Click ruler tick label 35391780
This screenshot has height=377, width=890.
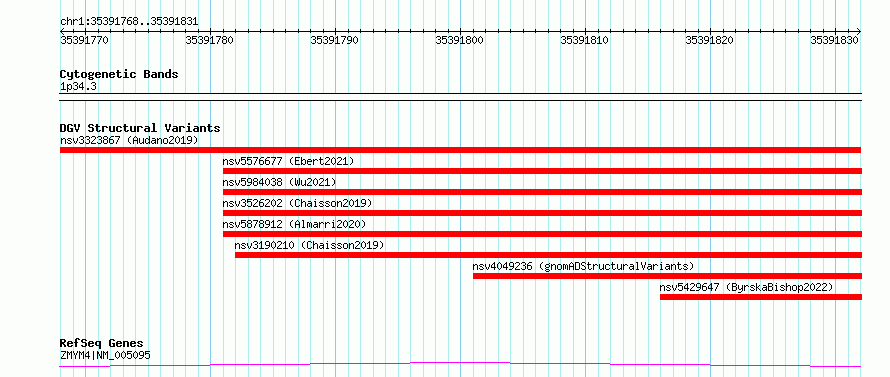(210, 40)
